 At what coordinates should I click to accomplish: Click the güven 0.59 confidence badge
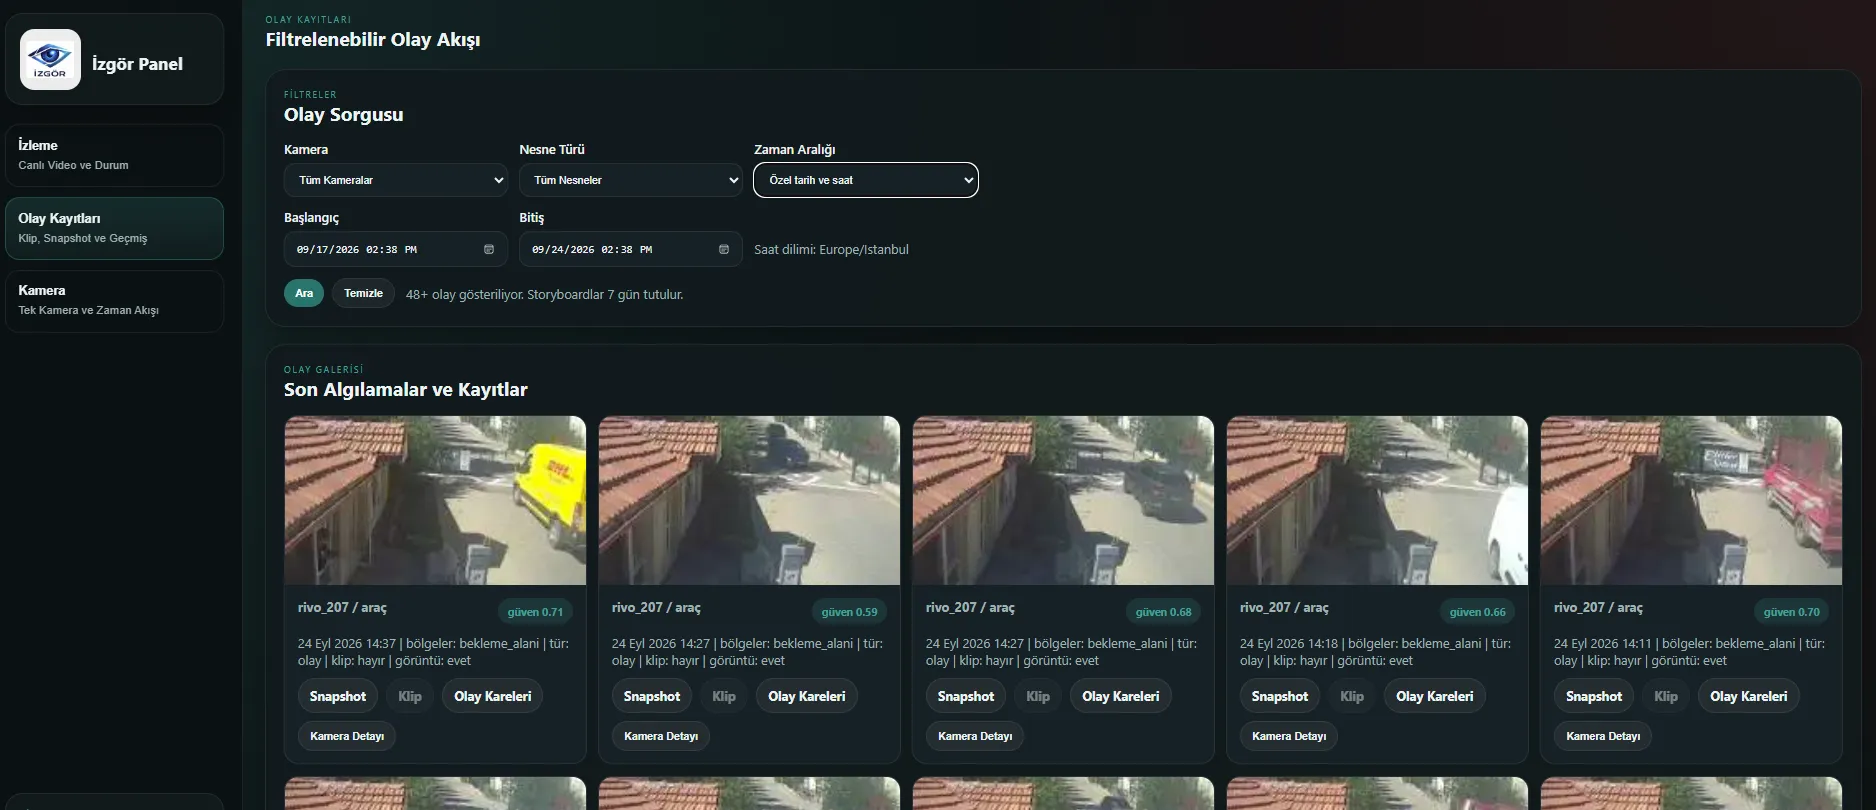pos(849,612)
